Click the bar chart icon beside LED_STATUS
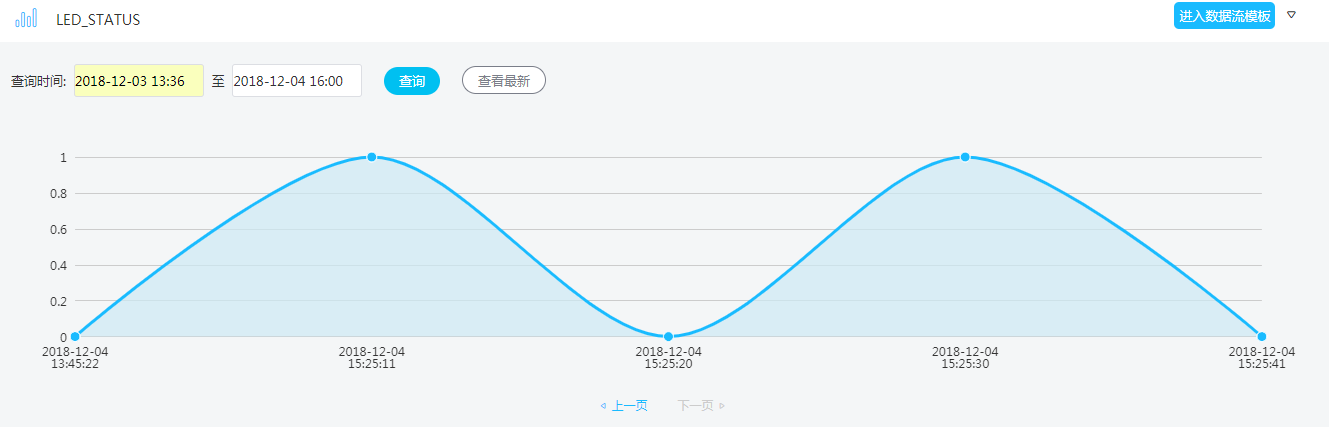Screen dimensions: 1333x427 [x=26, y=18]
